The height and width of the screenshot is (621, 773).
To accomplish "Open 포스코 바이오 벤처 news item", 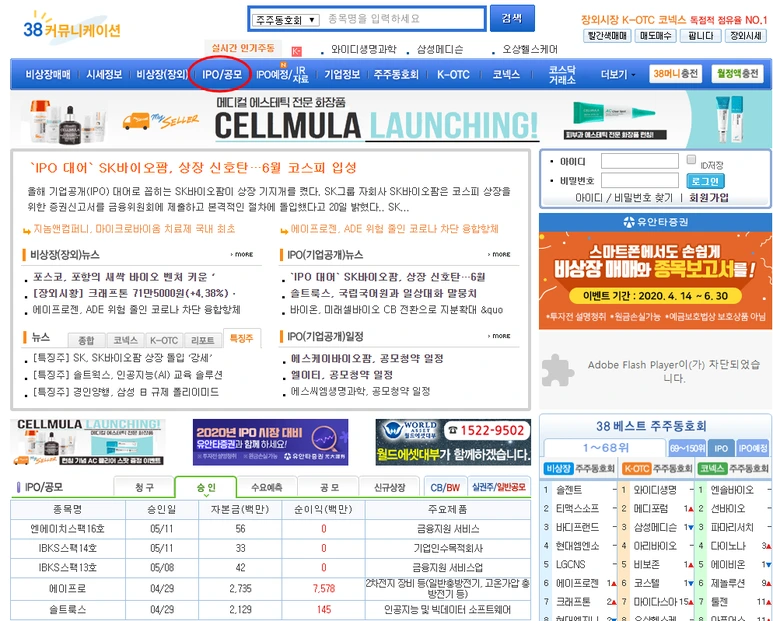I will (x=124, y=276).
